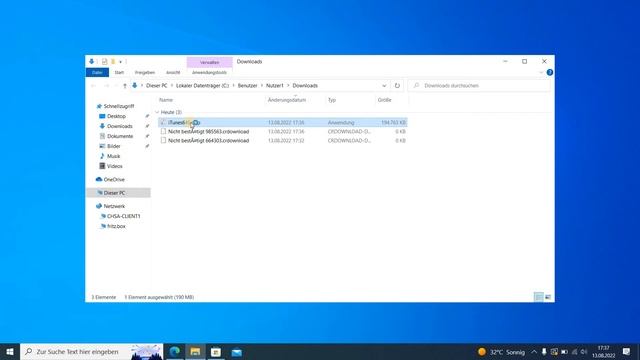This screenshot has height=360, width=640.
Task: Sort by the Größe column header
Action: (384, 100)
